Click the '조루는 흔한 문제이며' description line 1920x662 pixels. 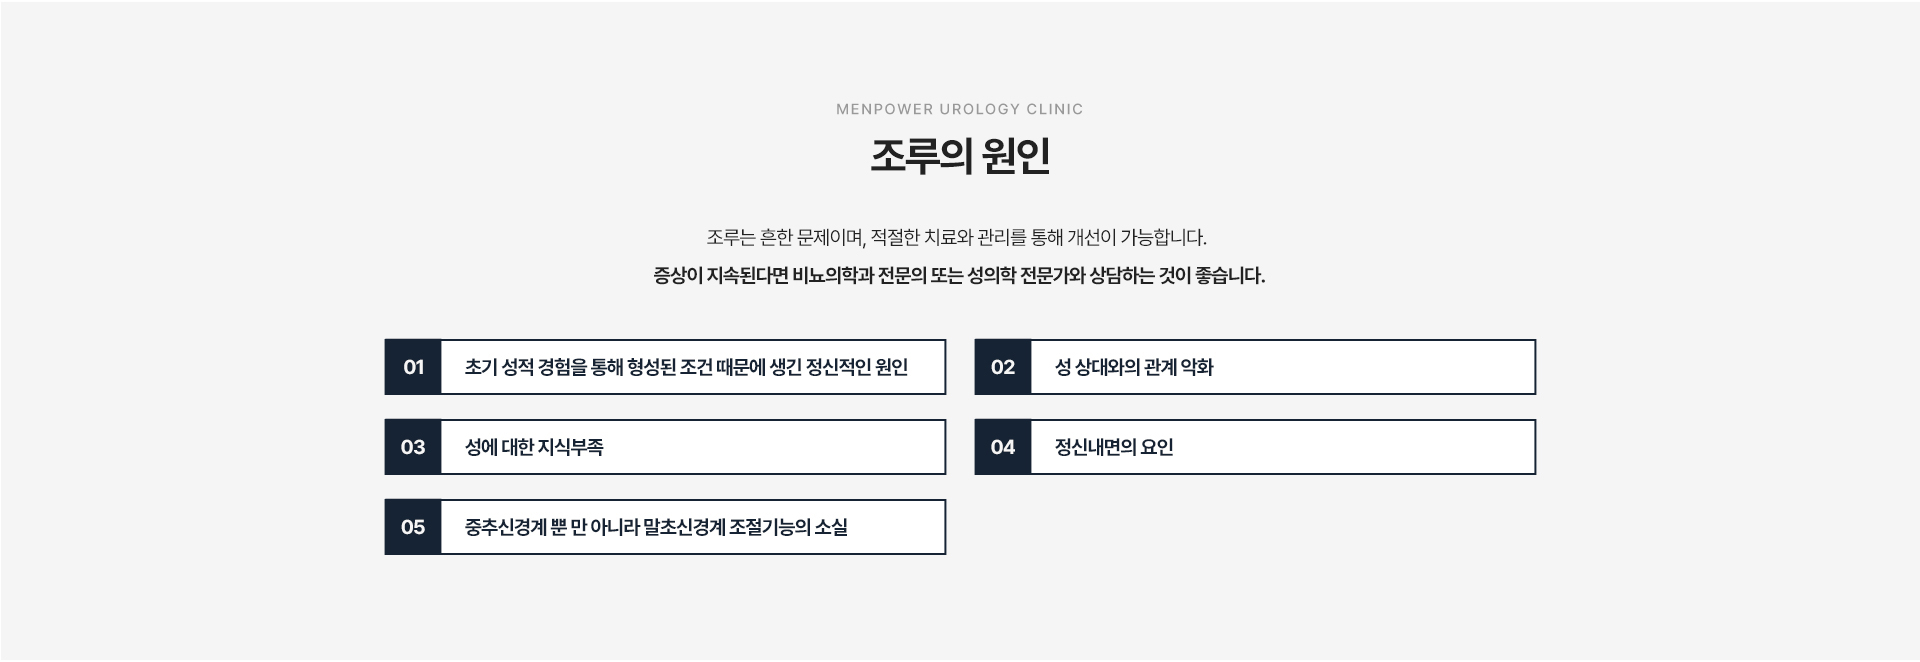click(957, 238)
